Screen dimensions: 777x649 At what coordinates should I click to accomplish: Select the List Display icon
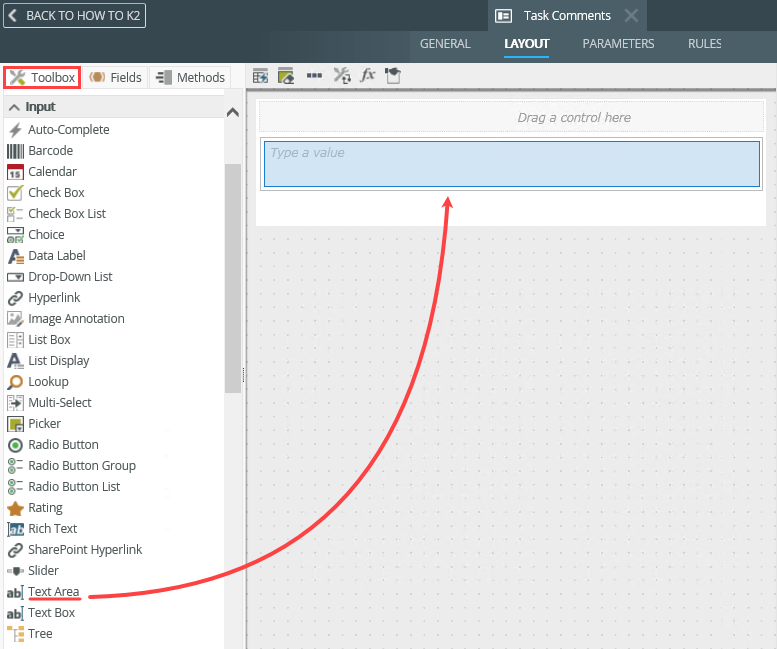[15, 361]
